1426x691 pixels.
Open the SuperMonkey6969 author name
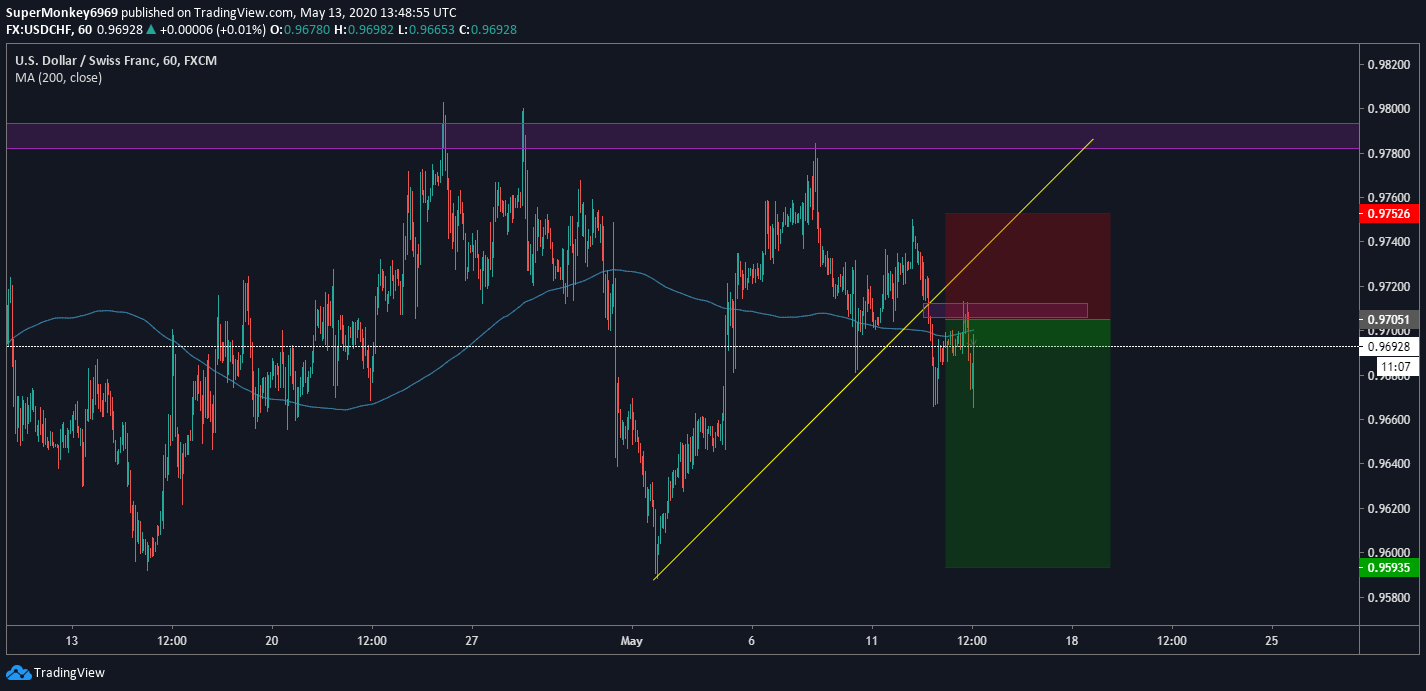click(x=62, y=12)
